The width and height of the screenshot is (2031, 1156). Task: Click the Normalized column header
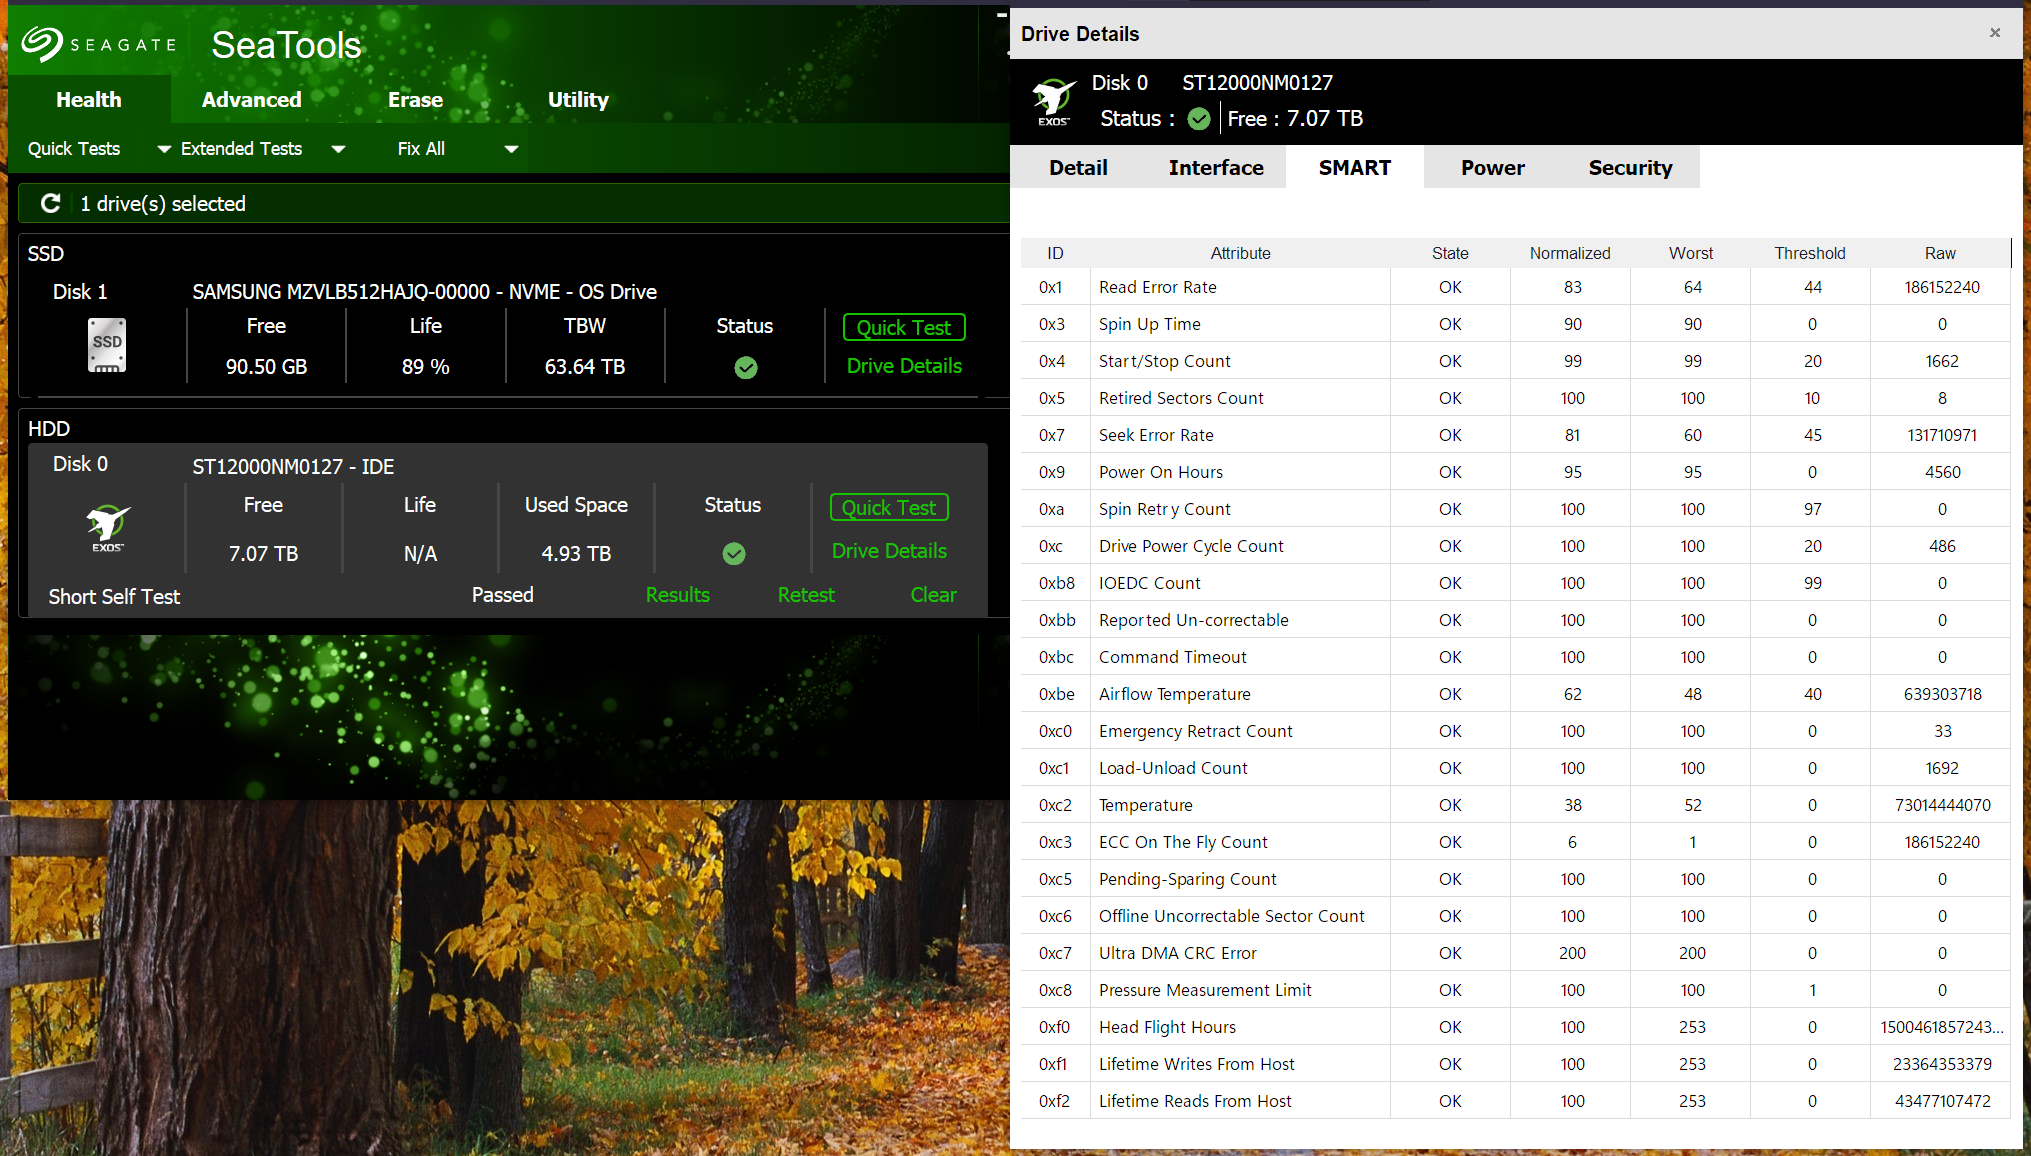(x=1570, y=253)
